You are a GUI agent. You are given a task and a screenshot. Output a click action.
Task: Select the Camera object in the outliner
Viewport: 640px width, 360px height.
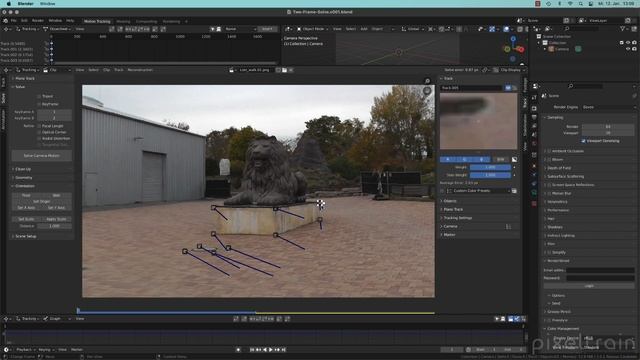point(562,49)
